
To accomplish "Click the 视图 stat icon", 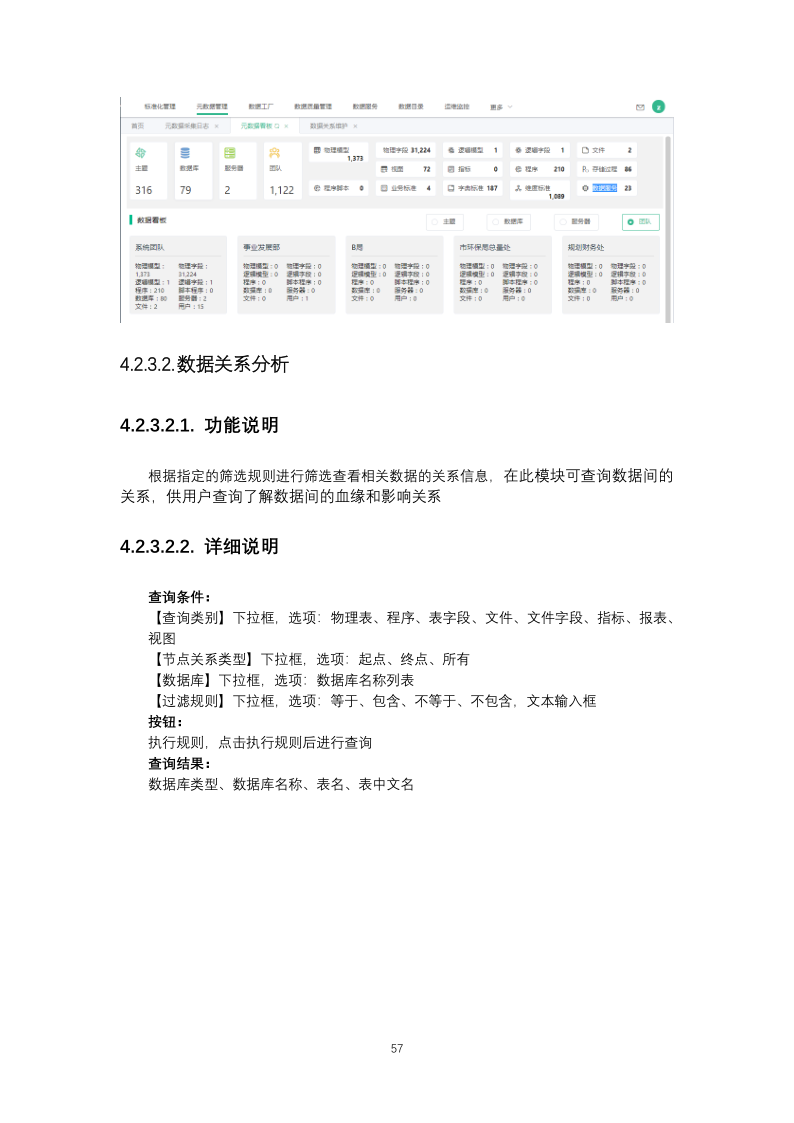I will coord(384,169).
